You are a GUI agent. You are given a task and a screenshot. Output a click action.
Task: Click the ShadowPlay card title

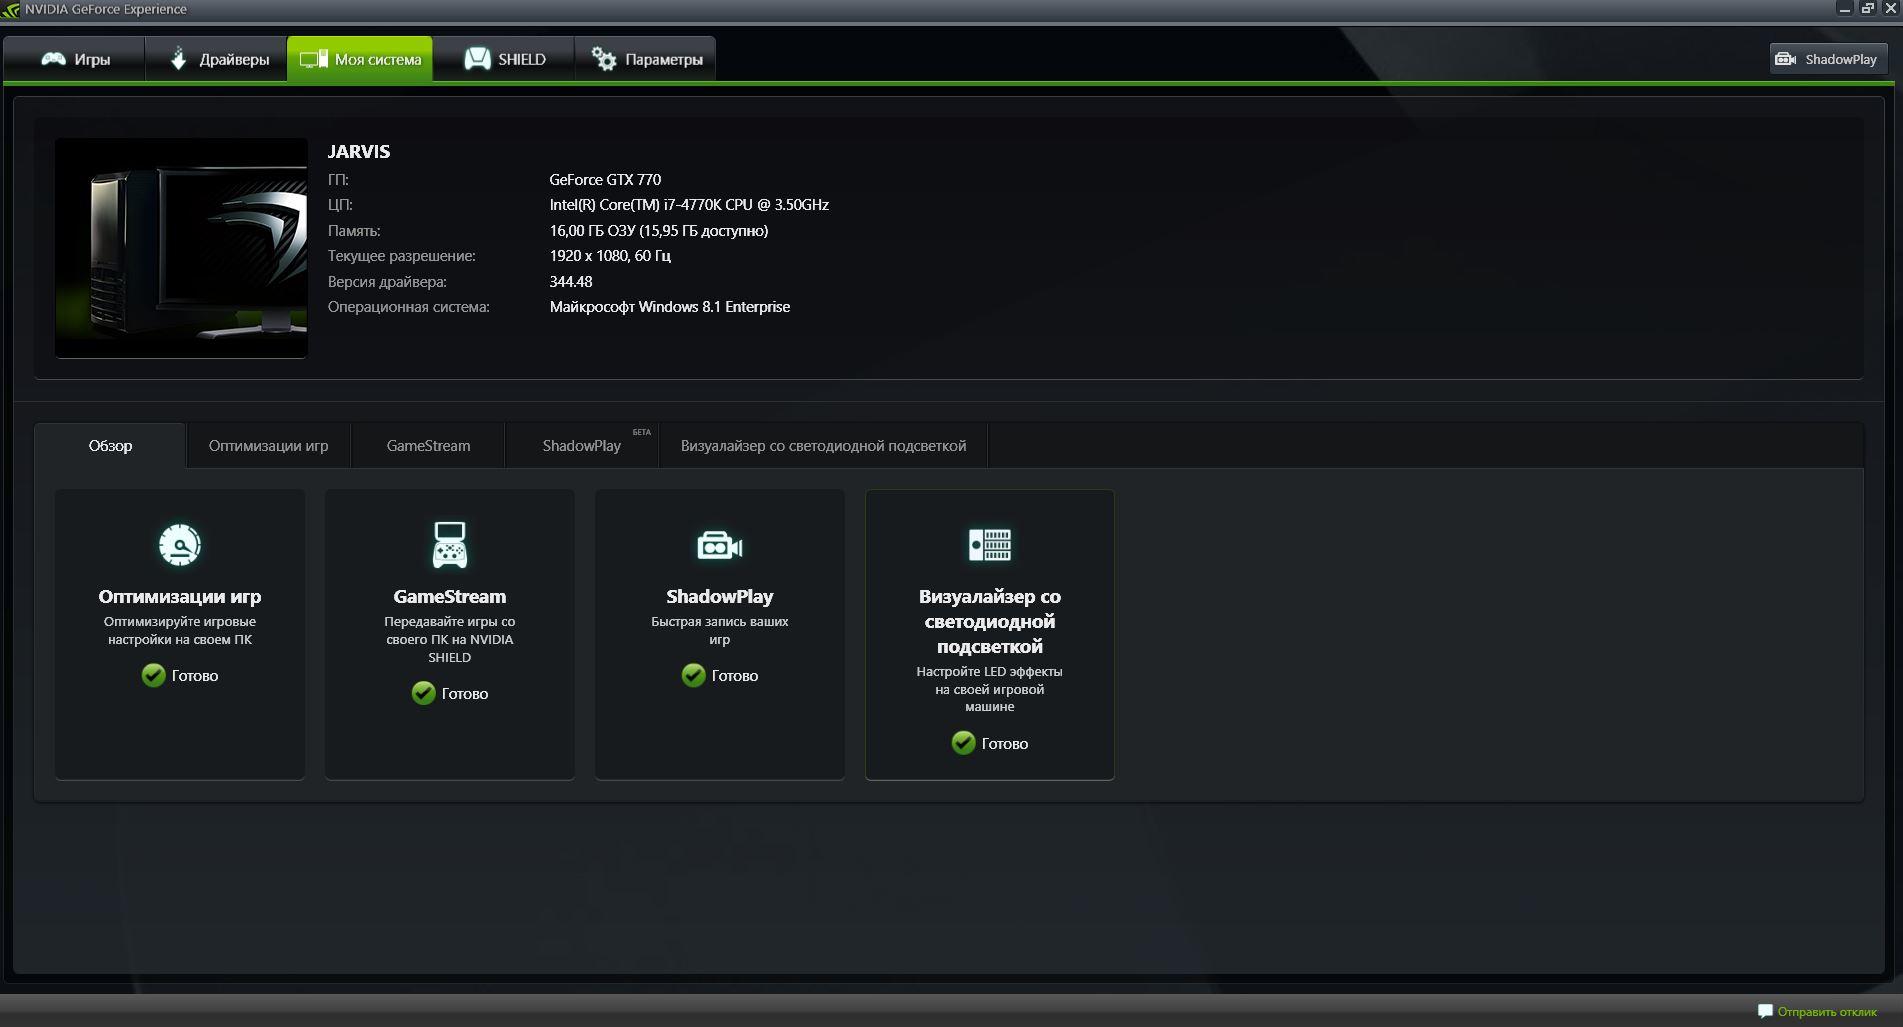tap(720, 597)
